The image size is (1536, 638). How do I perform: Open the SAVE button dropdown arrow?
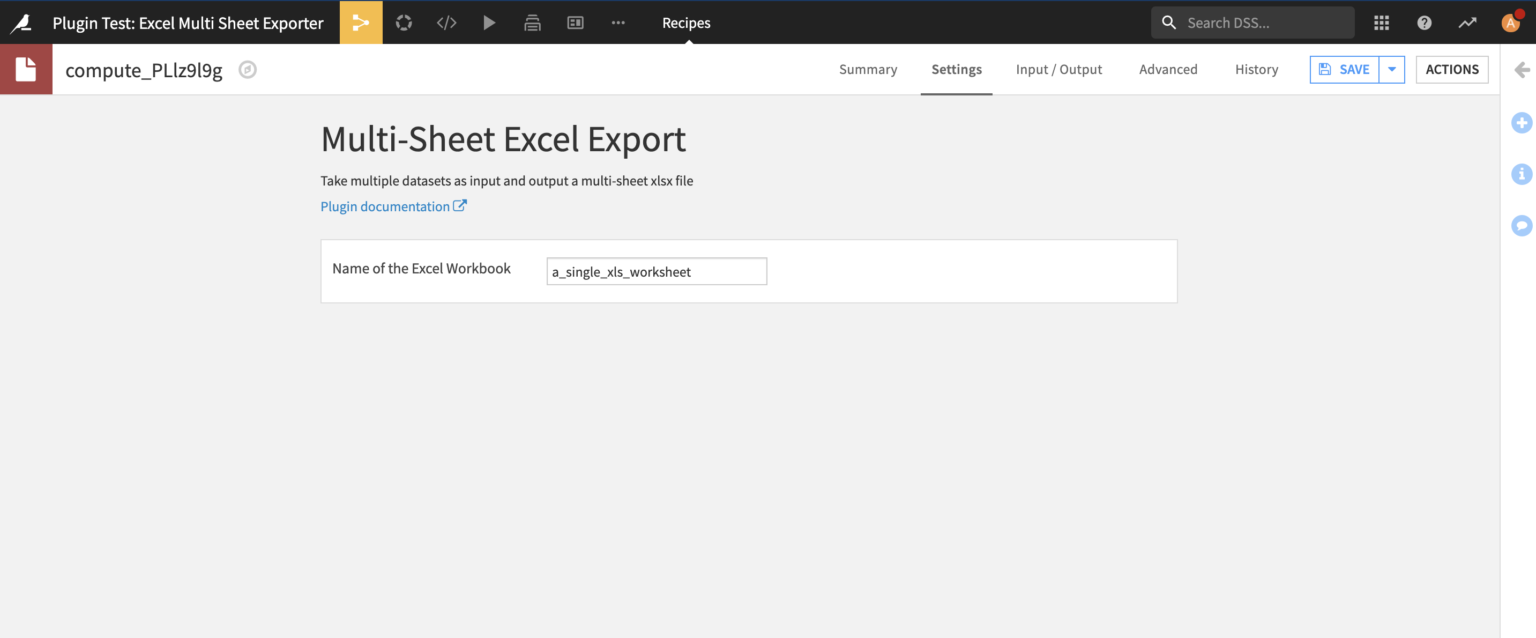tap(1391, 69)
